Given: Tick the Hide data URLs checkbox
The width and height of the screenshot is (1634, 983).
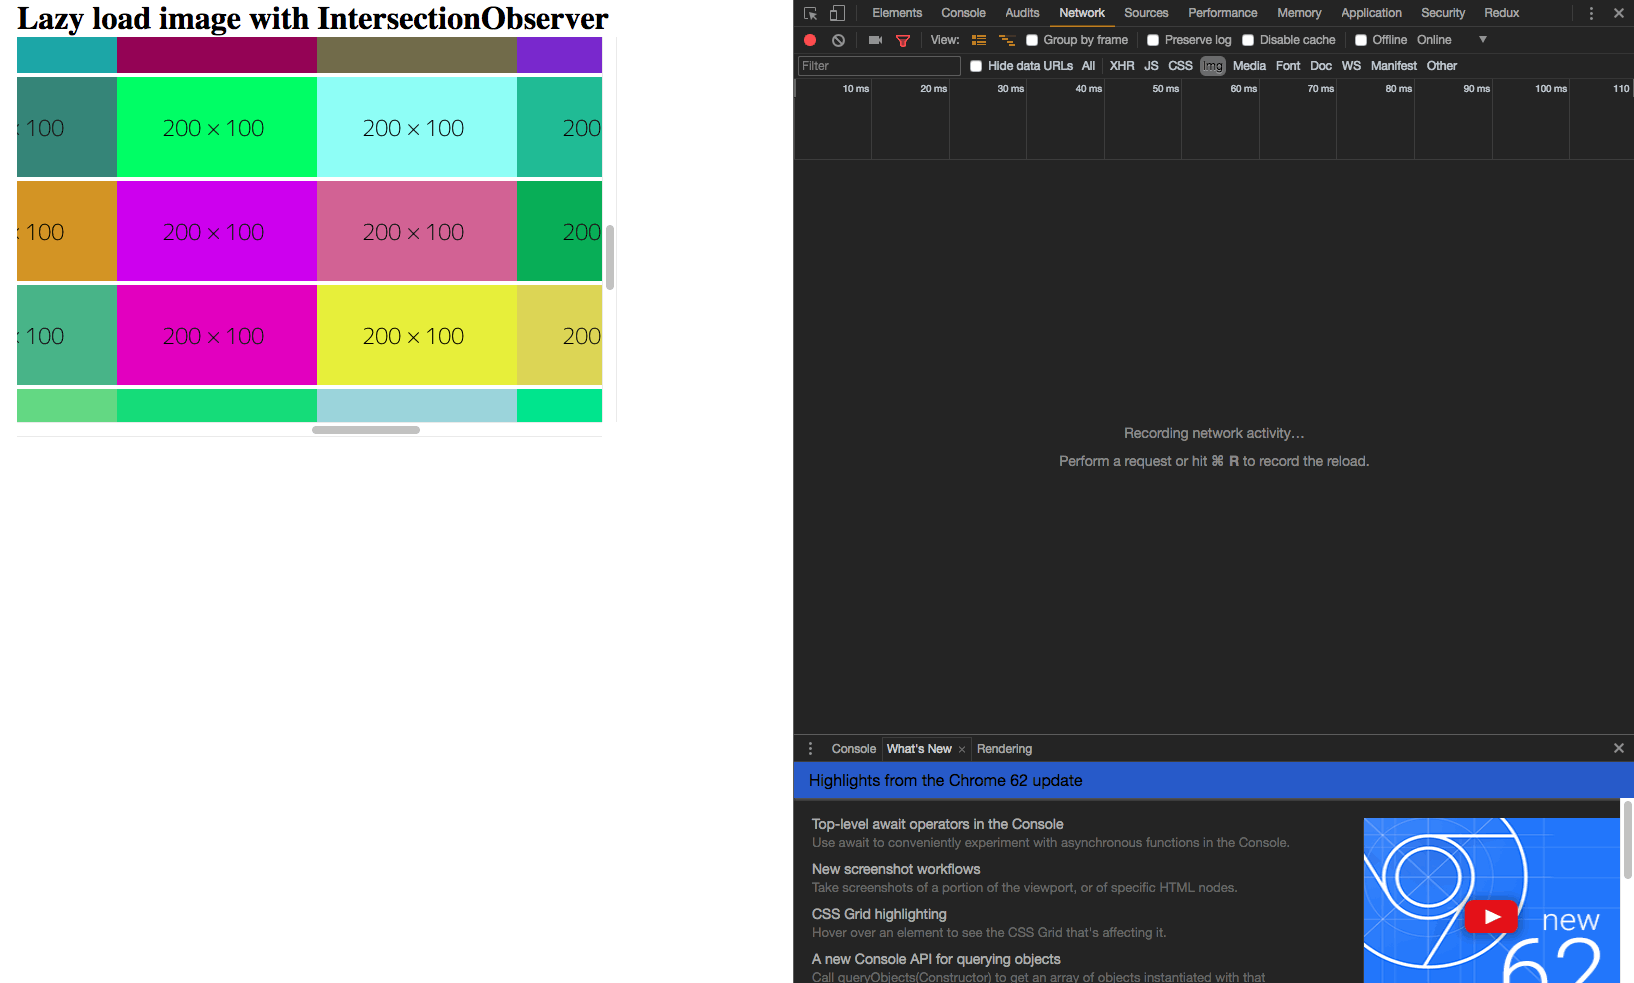Looking at the screenshot, I should pos(976,66).
